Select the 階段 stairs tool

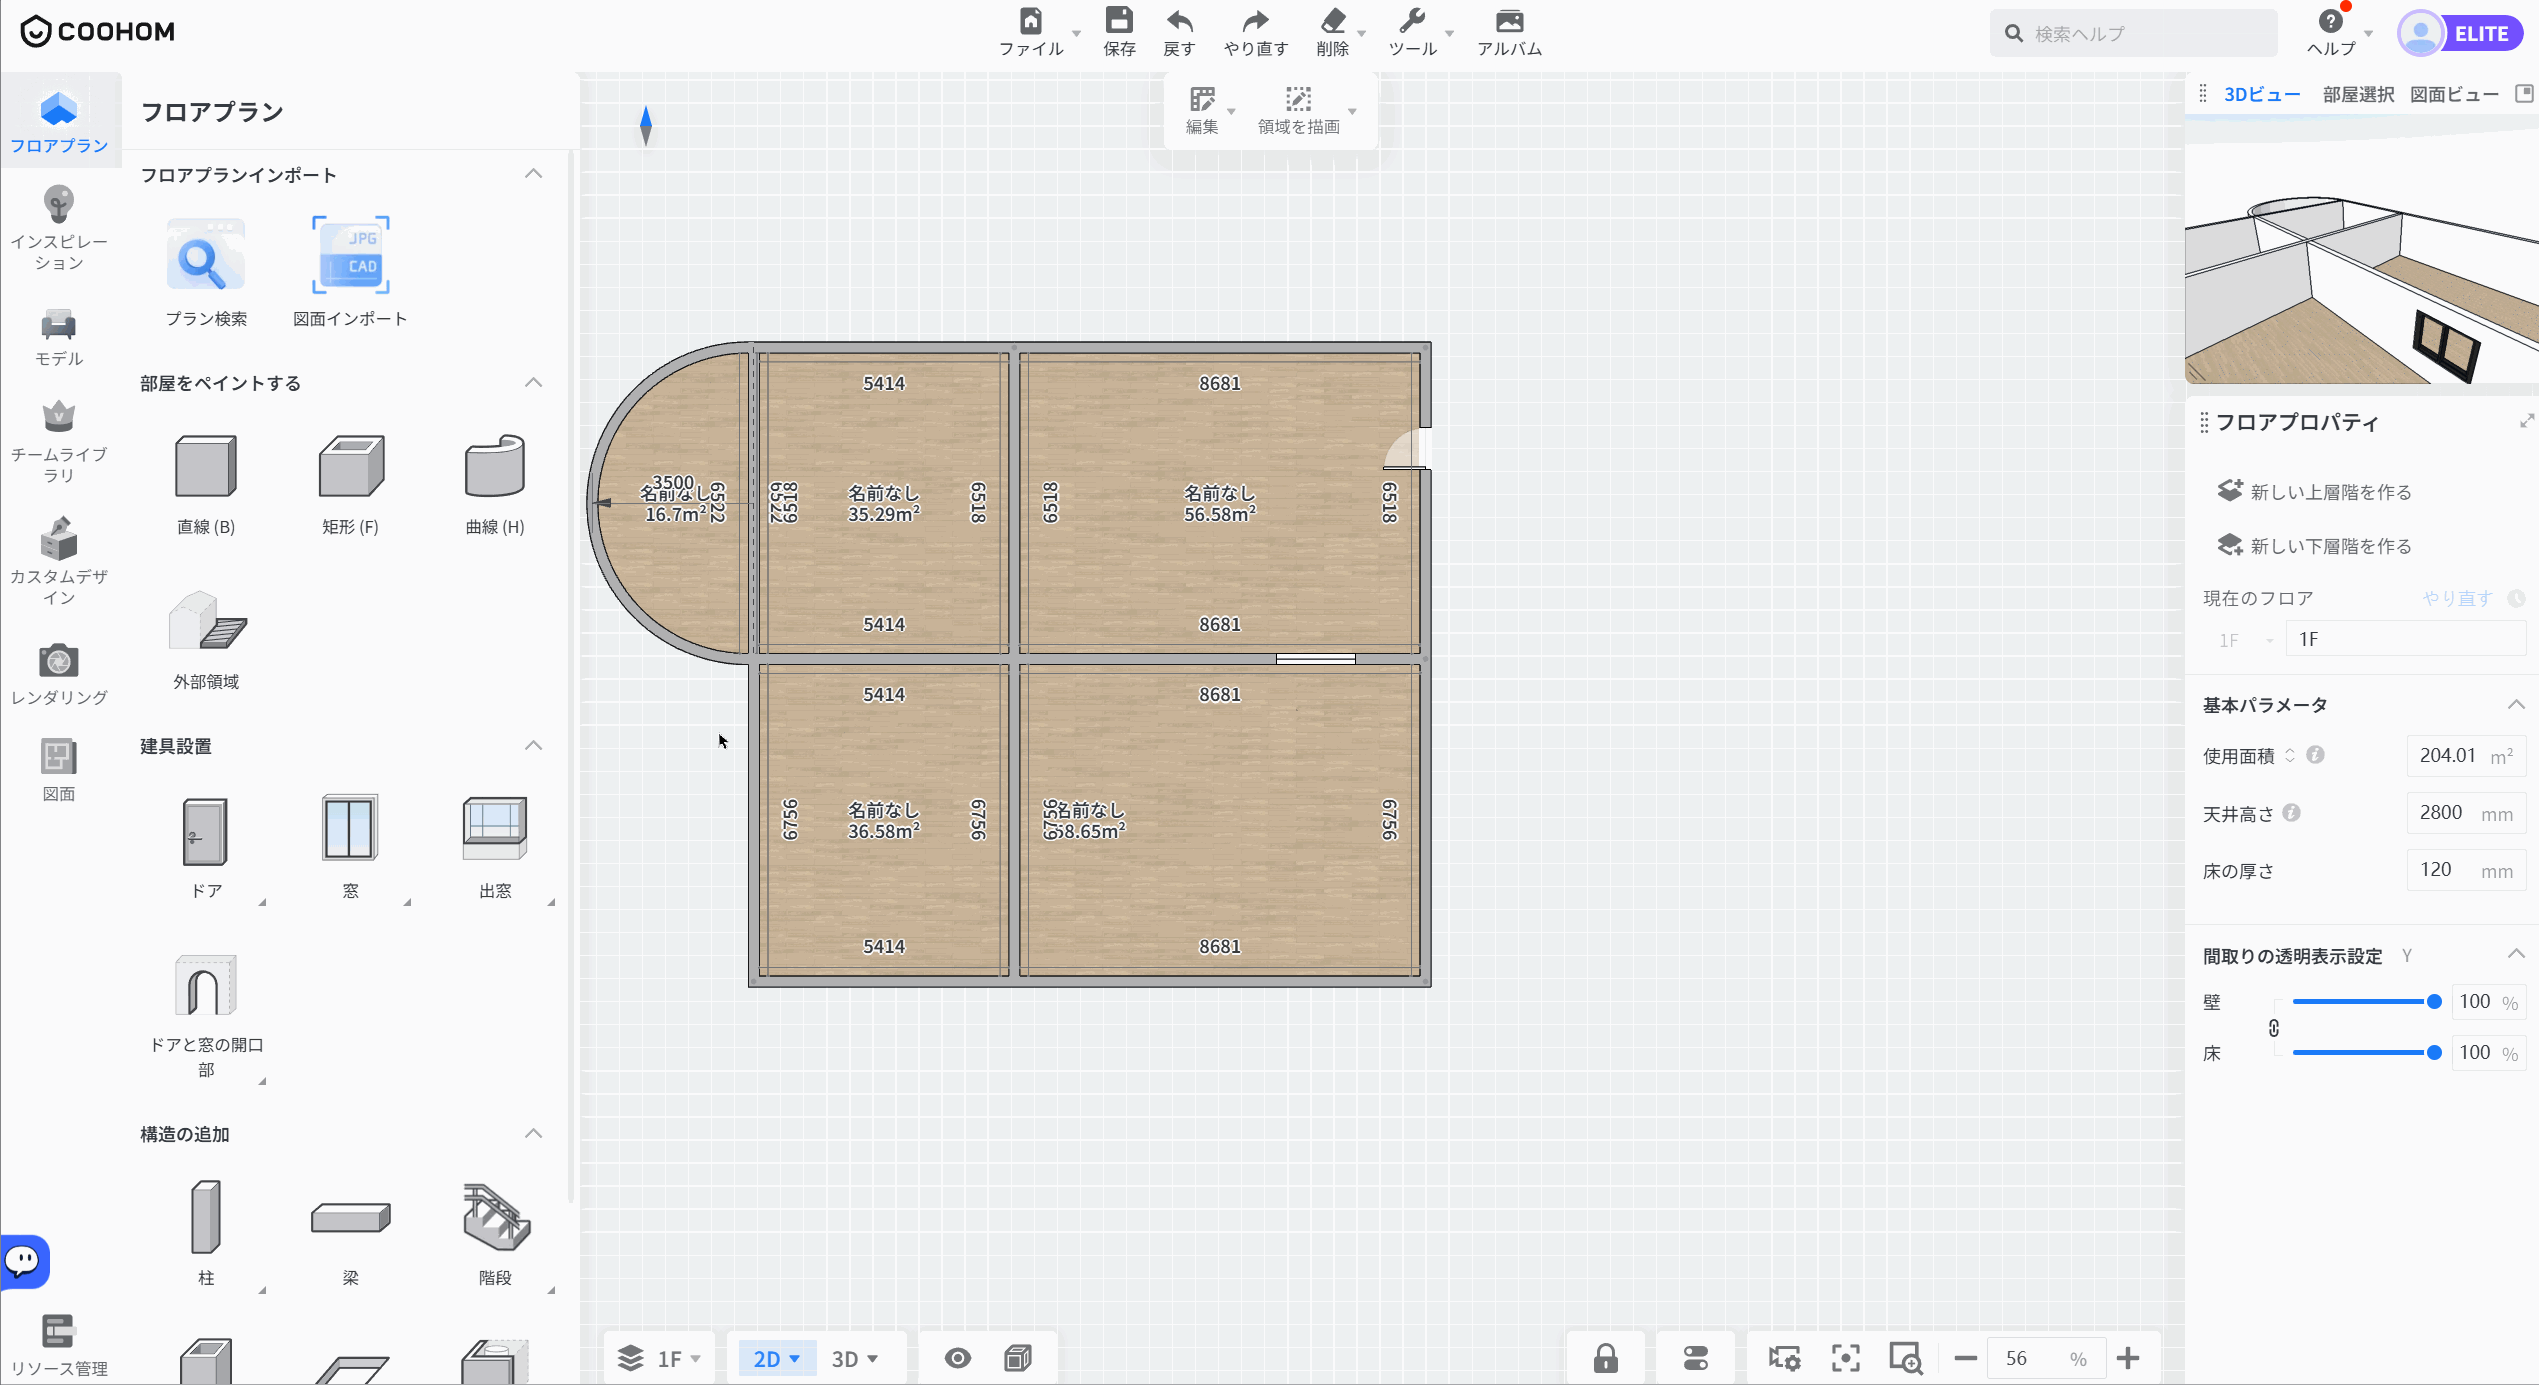pos(495,1234)
